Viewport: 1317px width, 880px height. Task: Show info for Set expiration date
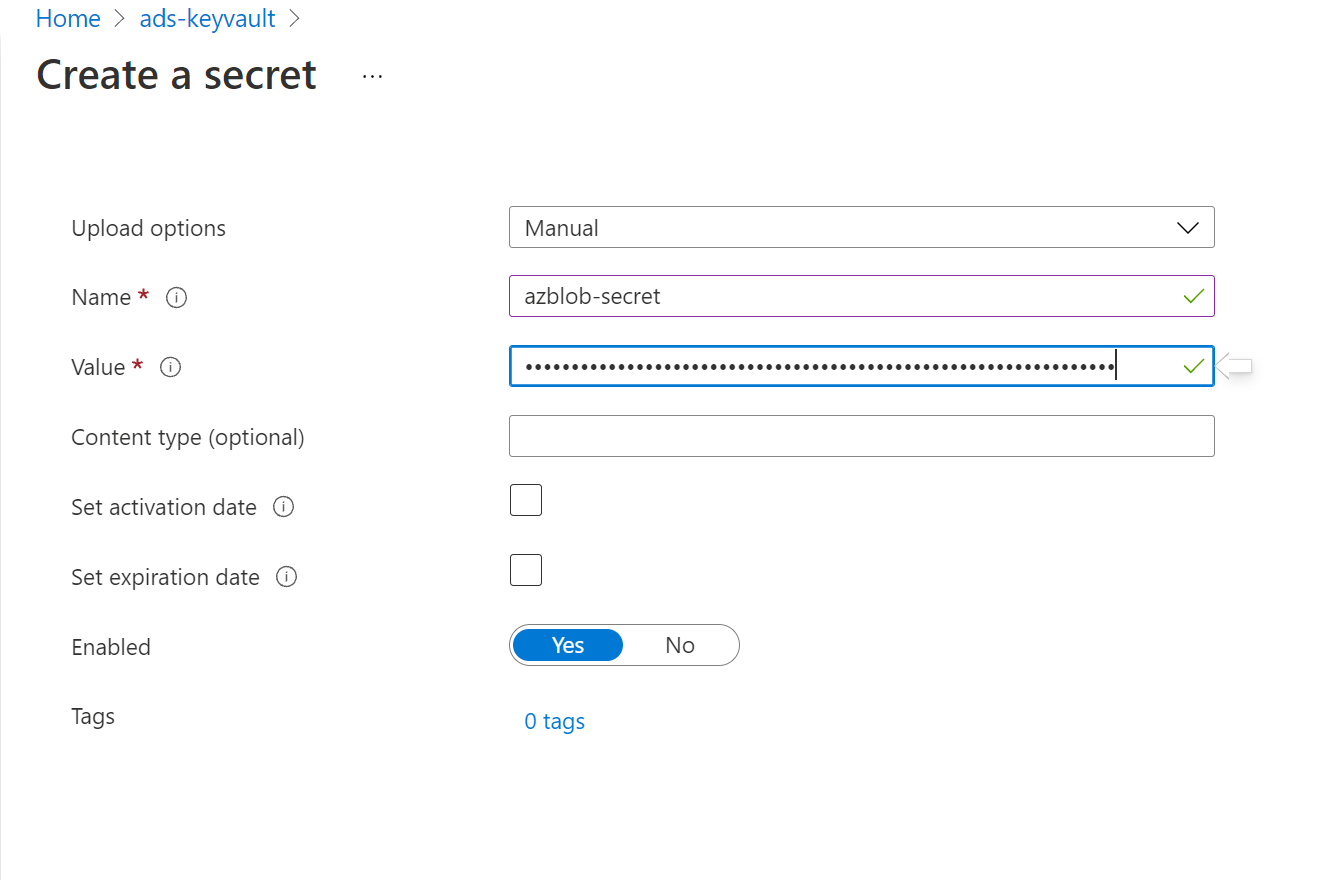(x=287, y=577)
